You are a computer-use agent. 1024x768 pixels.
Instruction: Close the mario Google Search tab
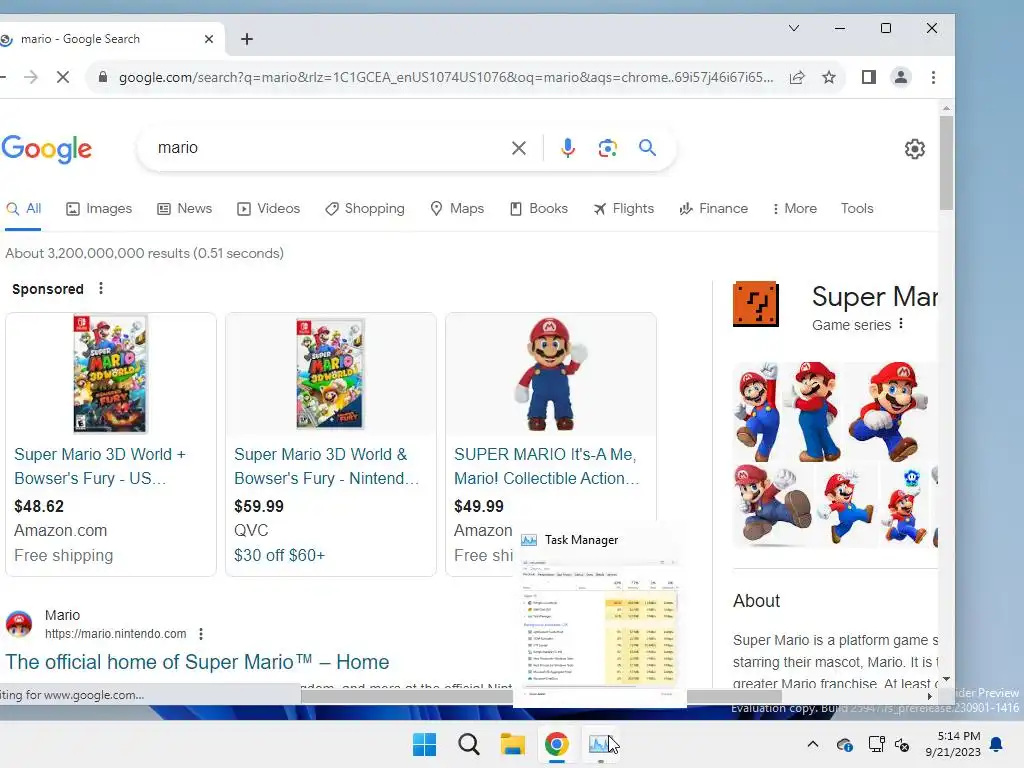209,39
